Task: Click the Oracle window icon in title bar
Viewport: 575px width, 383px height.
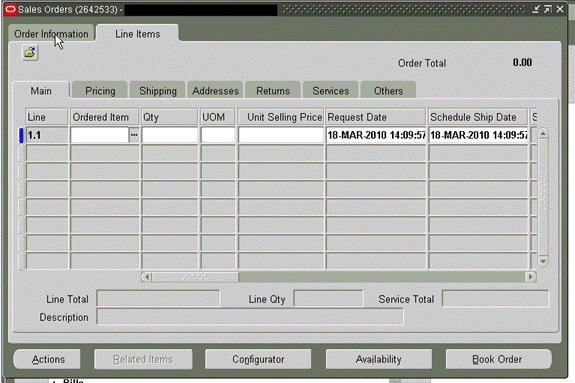Action: click(10, 9)
